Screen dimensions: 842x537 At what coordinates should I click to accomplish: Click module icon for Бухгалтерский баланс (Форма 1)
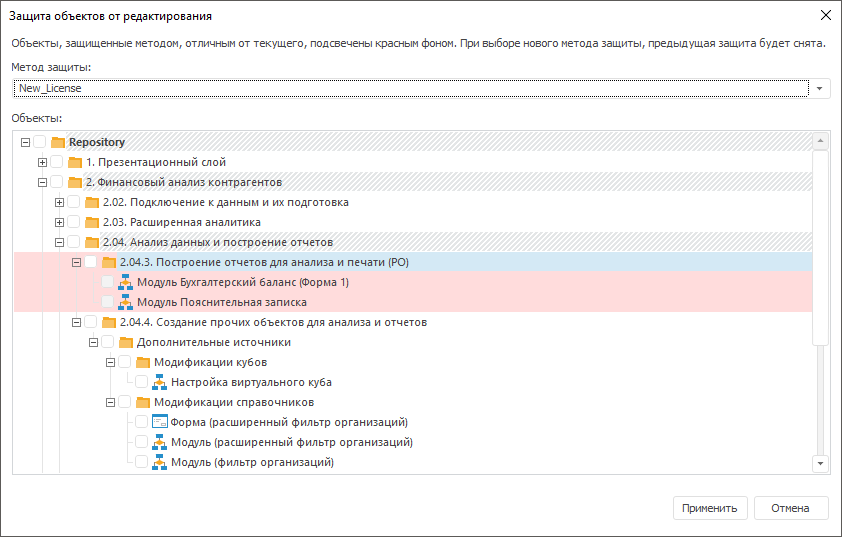click(x=125, y=282)
